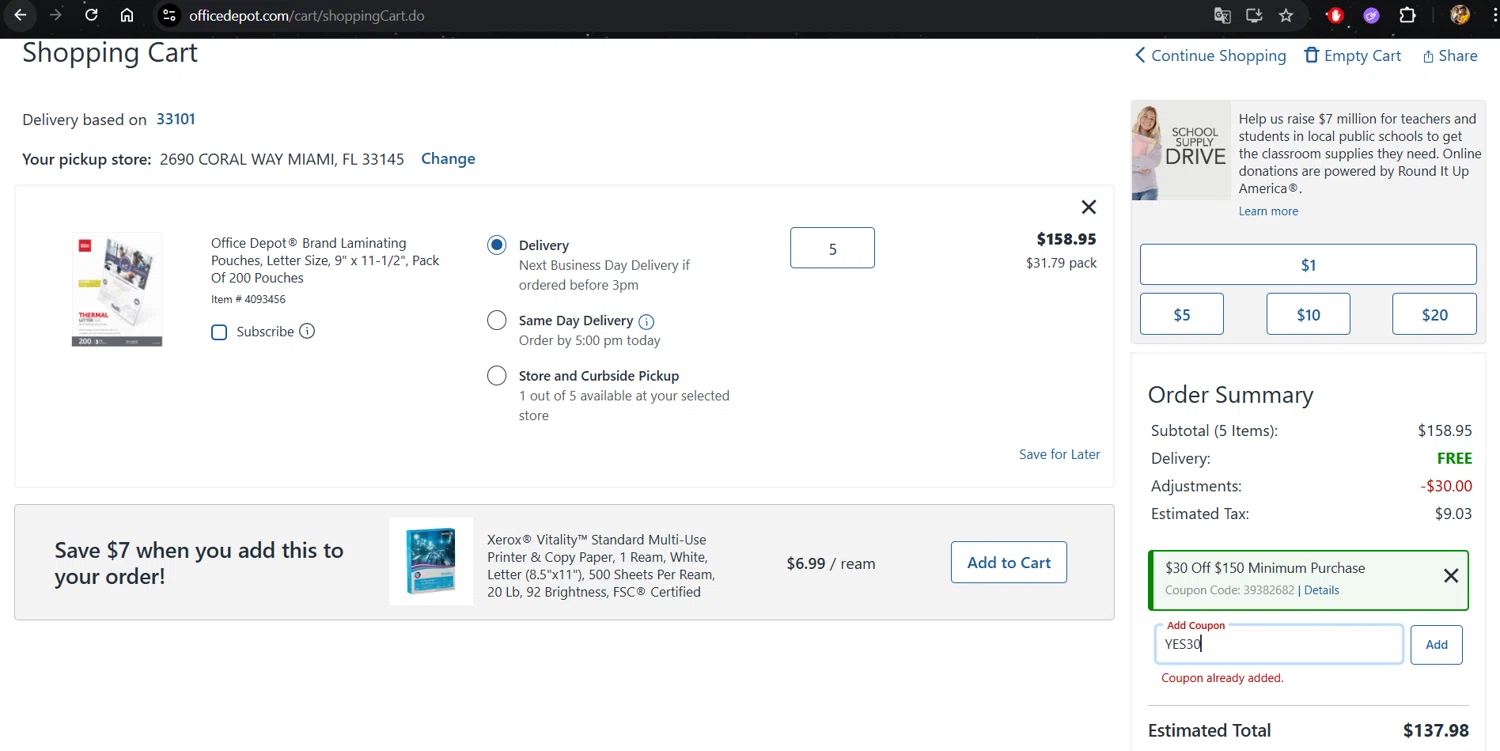Click the officedepot.com address bar URL
Image resolution: width=1500 pixels, height=751 pixels.
306,16
